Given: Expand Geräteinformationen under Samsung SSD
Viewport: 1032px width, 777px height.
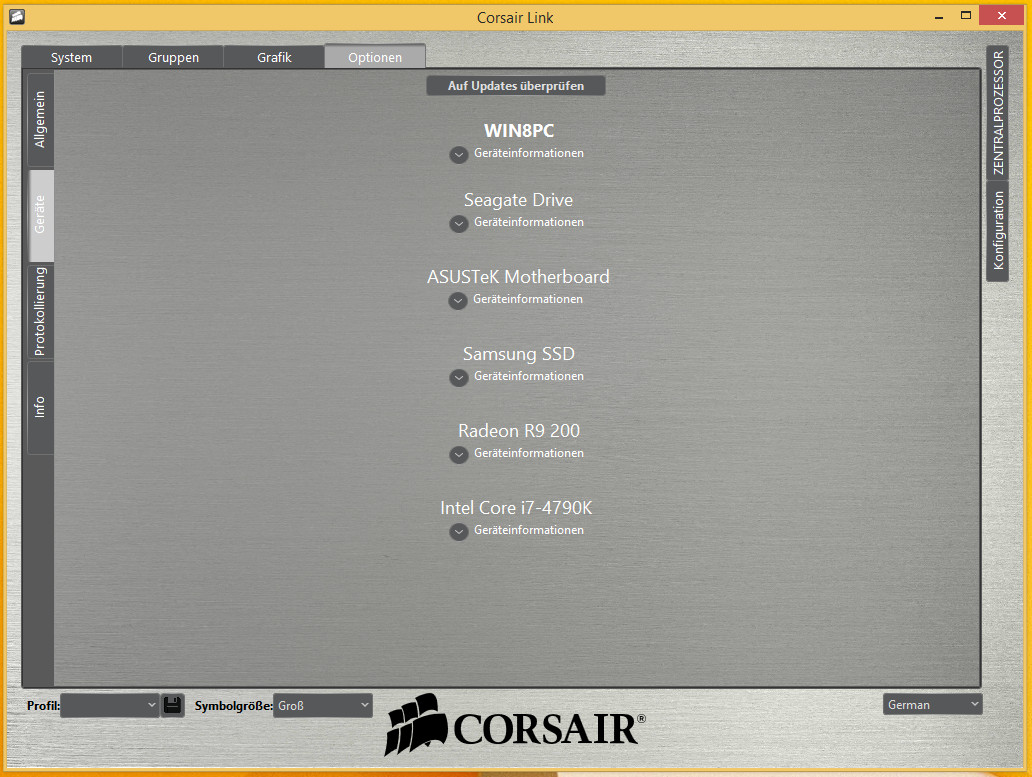Looking at the screenshot, I should tap(459, 378).
